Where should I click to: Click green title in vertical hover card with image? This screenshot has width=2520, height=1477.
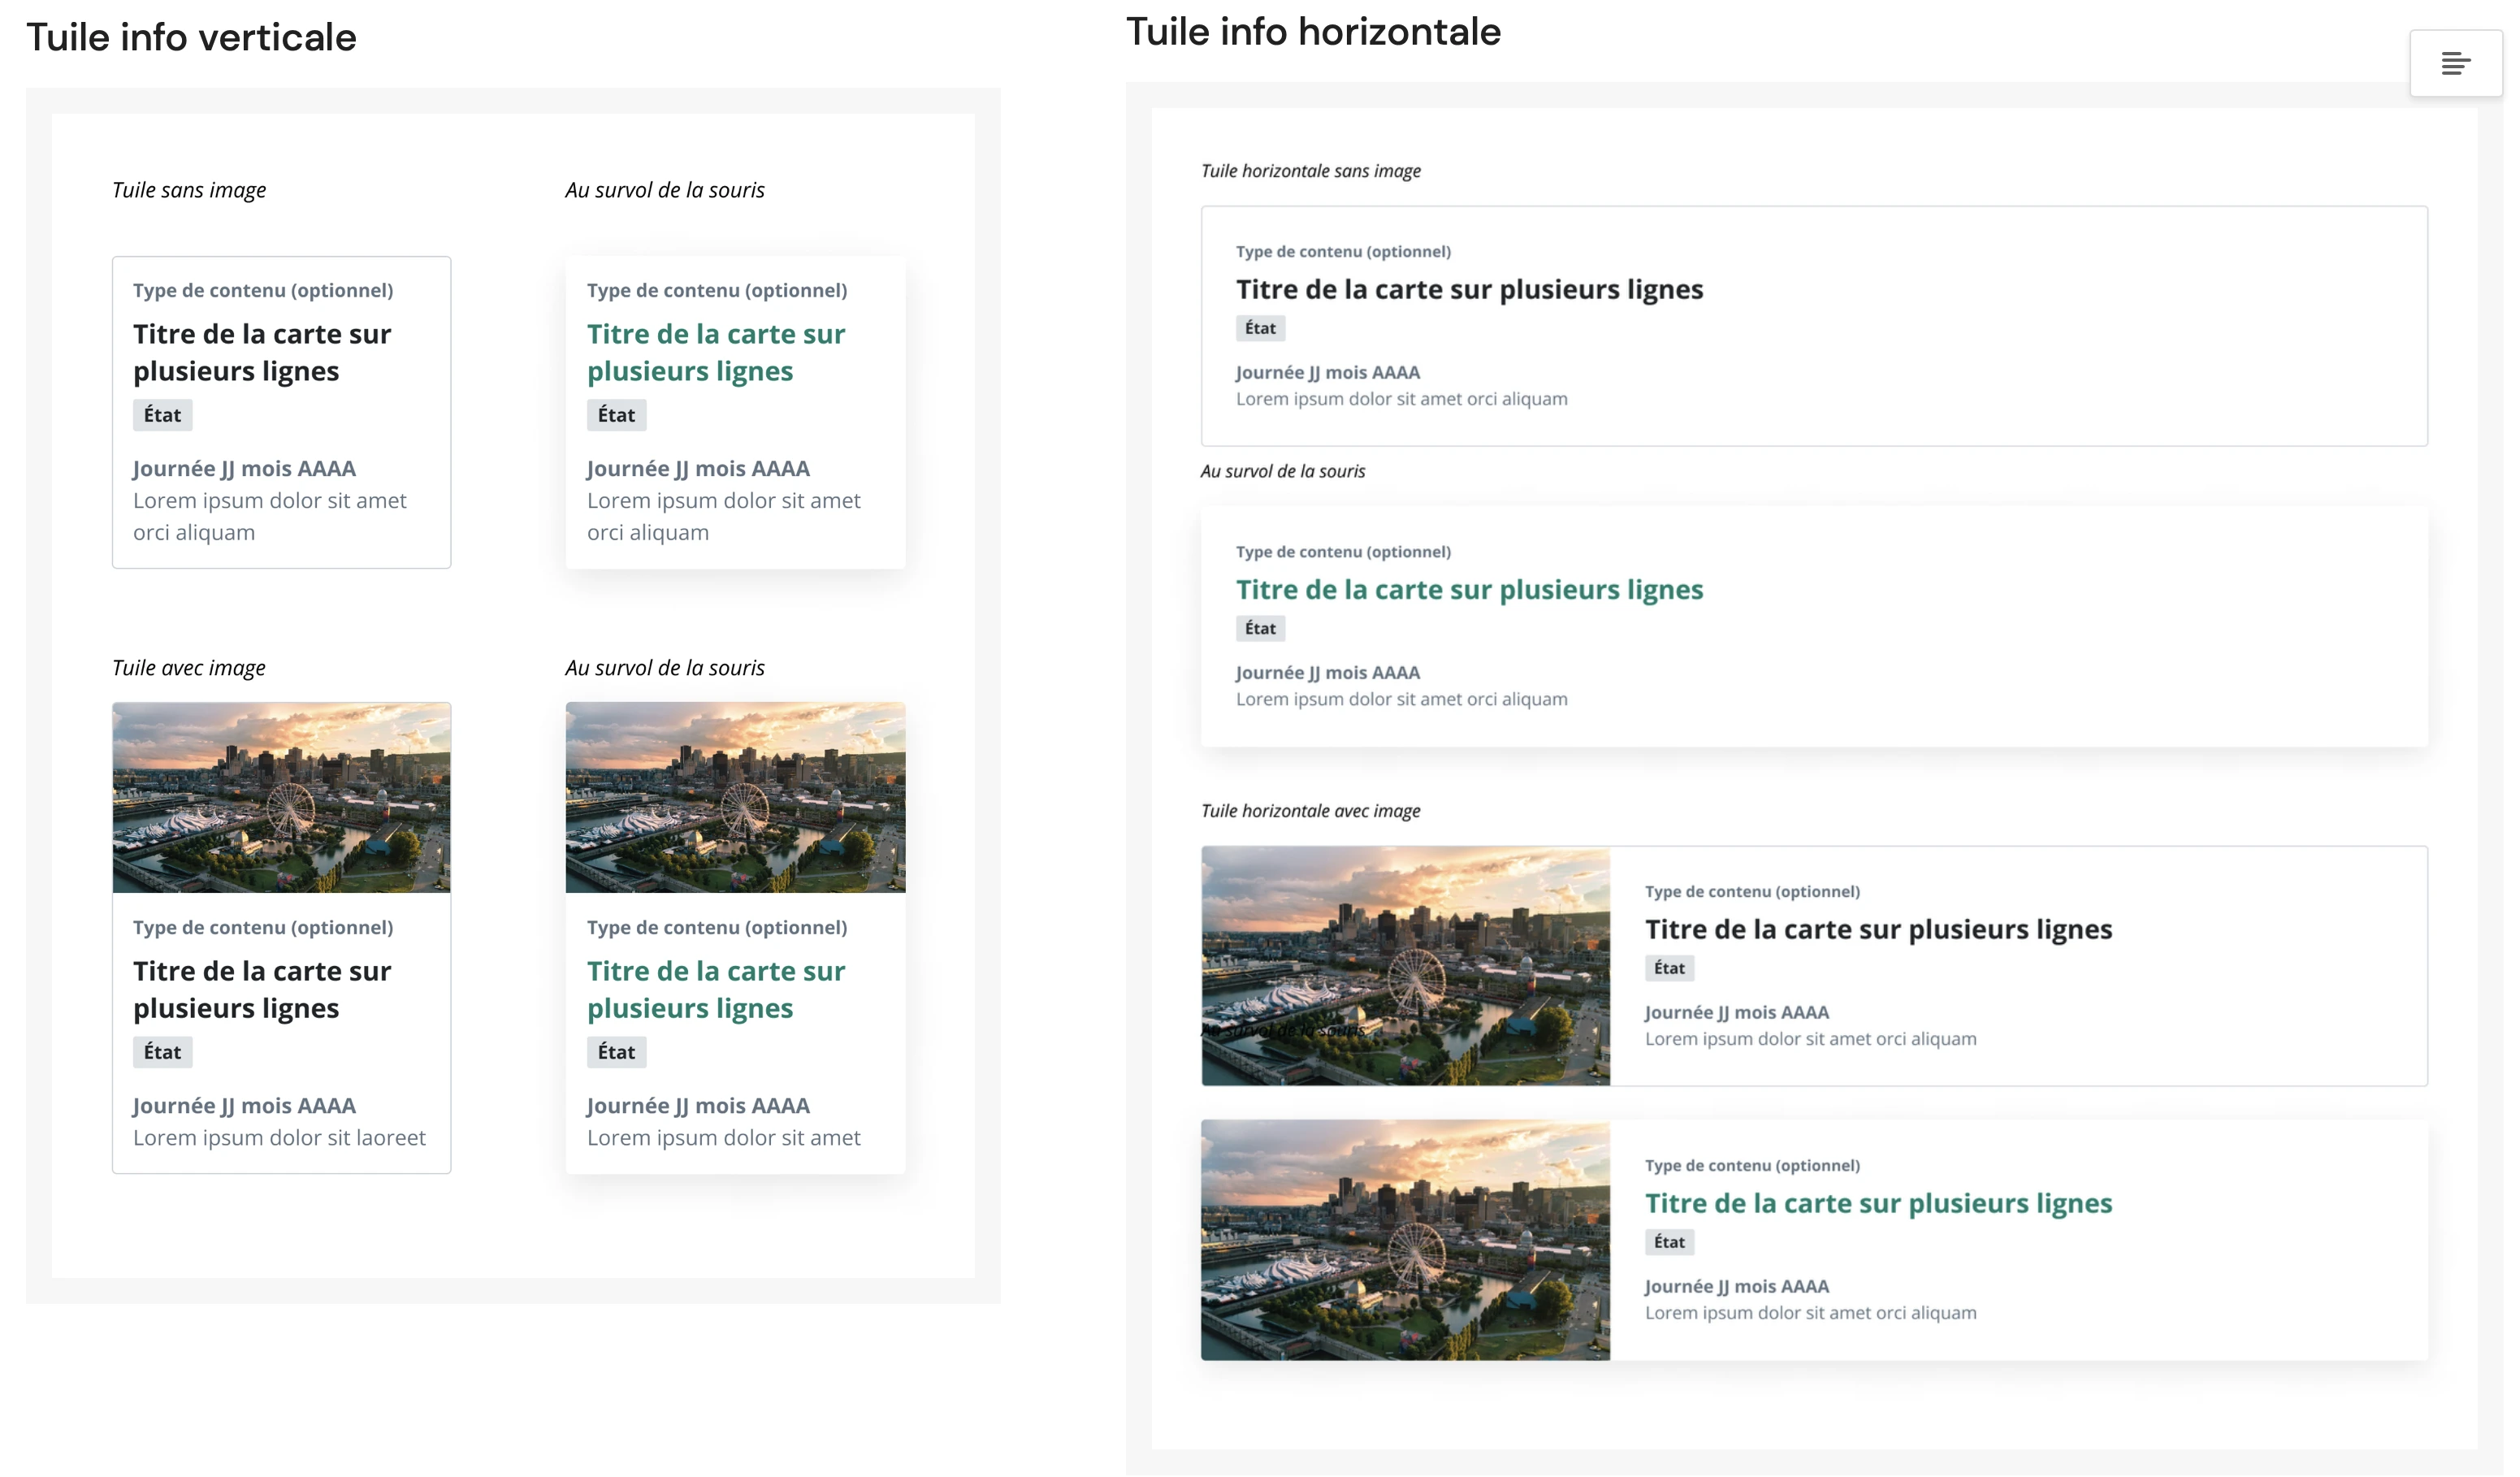716,989
